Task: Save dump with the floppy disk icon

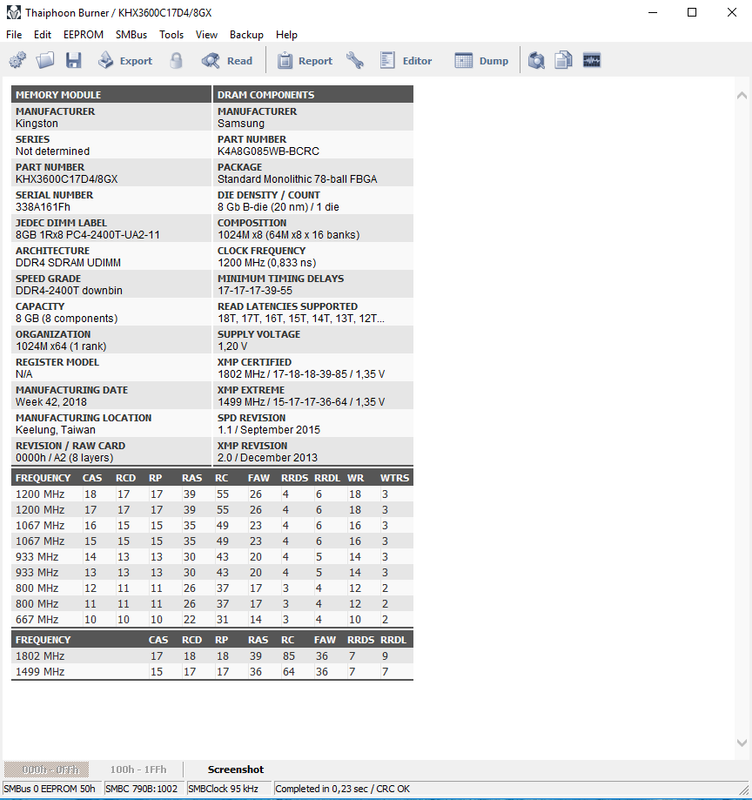Action: coord(73,60)
